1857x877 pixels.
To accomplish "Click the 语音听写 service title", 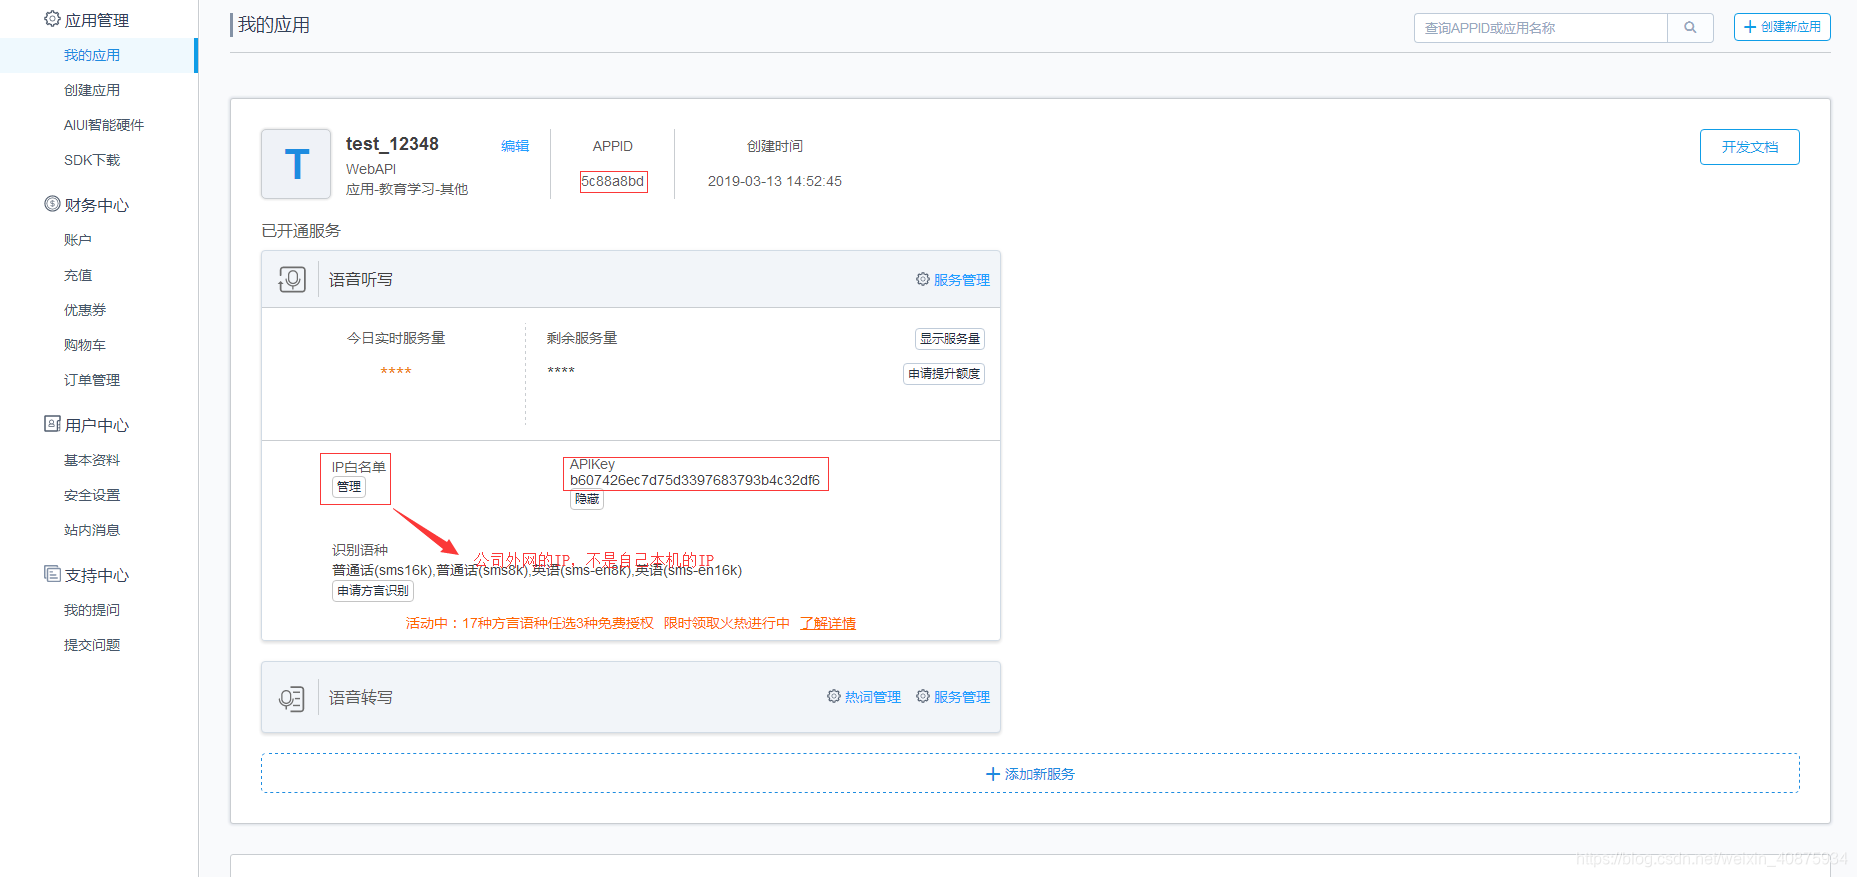I will (361, 280).
